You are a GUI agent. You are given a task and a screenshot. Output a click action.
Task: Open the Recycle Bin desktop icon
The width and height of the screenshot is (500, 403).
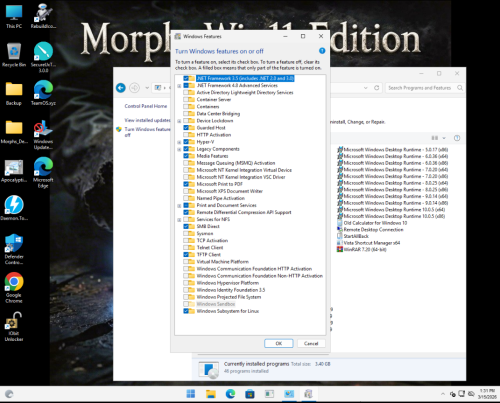click(x=14, y=55)
